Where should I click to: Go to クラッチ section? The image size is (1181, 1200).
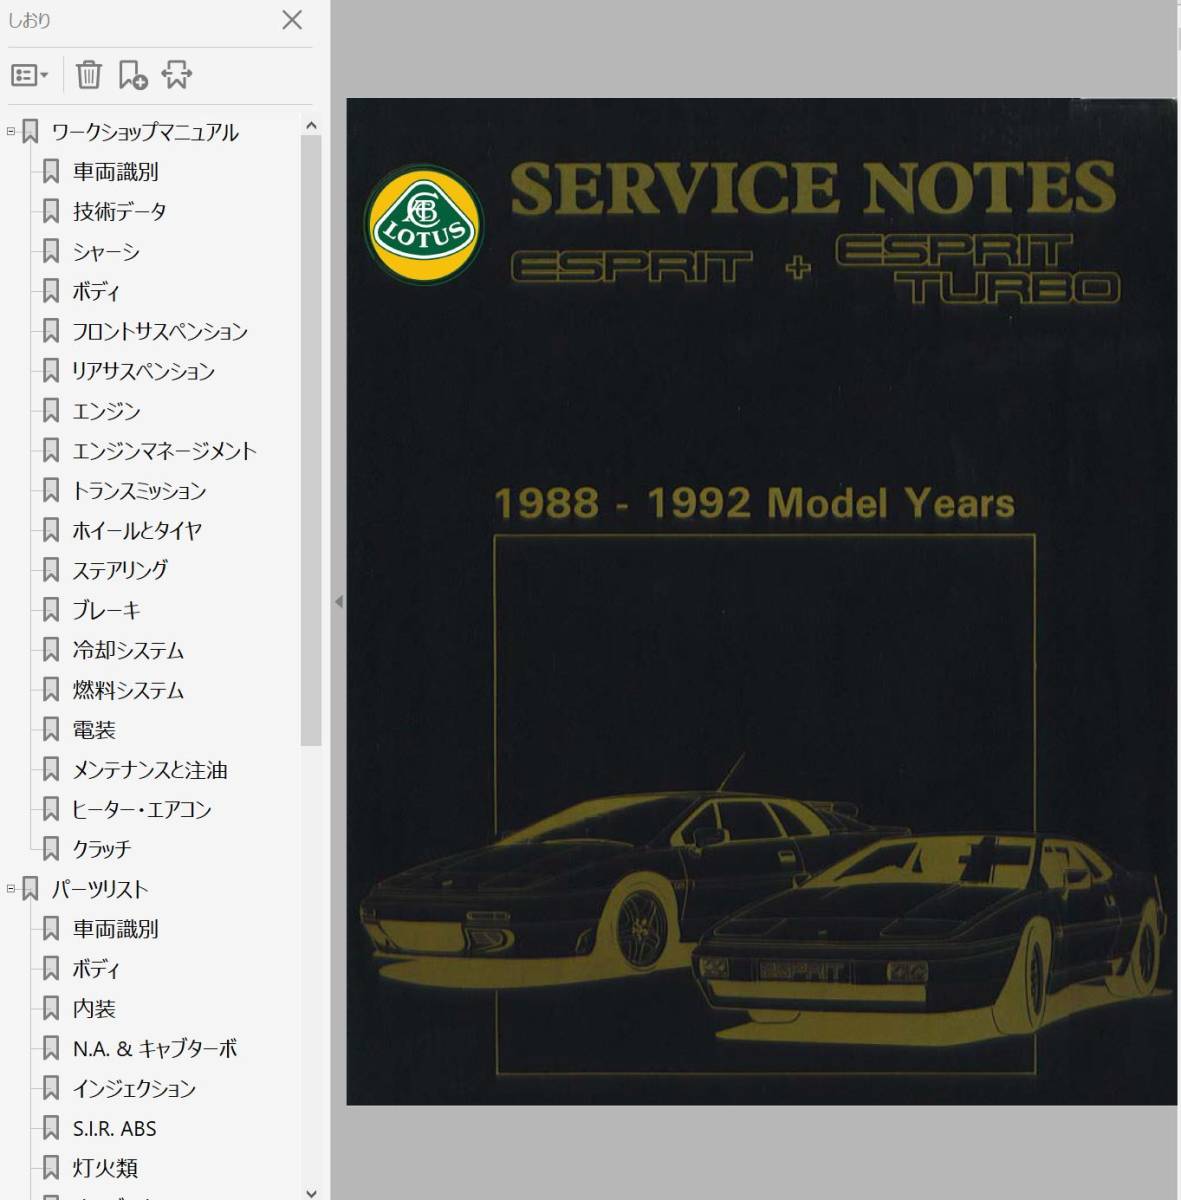tap(102, 850)
